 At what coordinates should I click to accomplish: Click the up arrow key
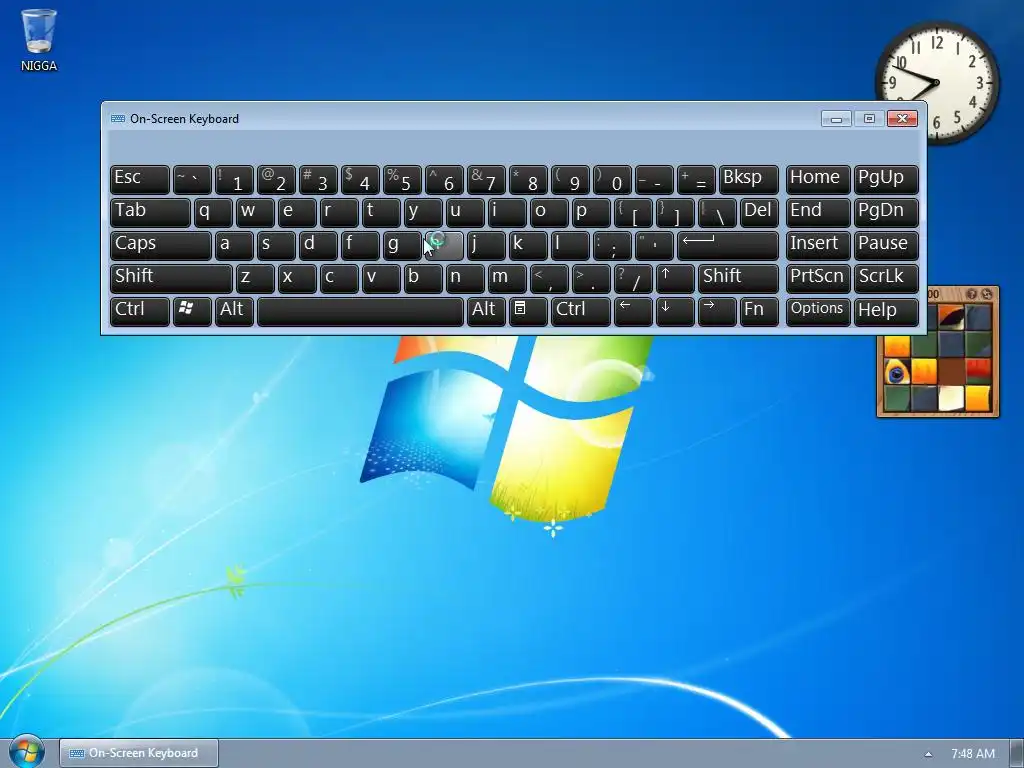coord(675,278)
